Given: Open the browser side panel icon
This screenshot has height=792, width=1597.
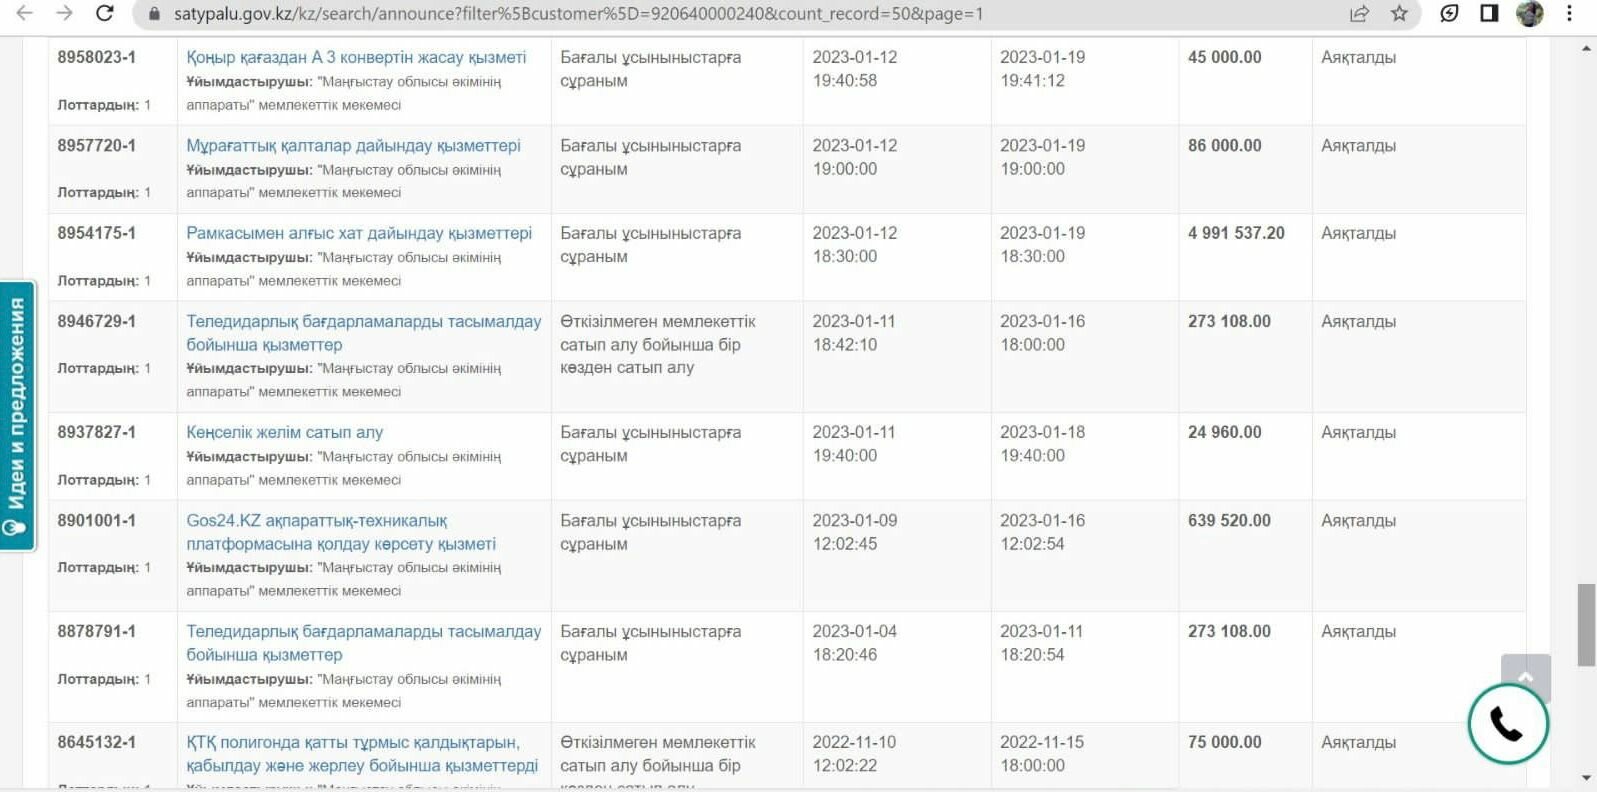Looking at the screenshot, I should pyautogui.click(x=1489, y=14).
